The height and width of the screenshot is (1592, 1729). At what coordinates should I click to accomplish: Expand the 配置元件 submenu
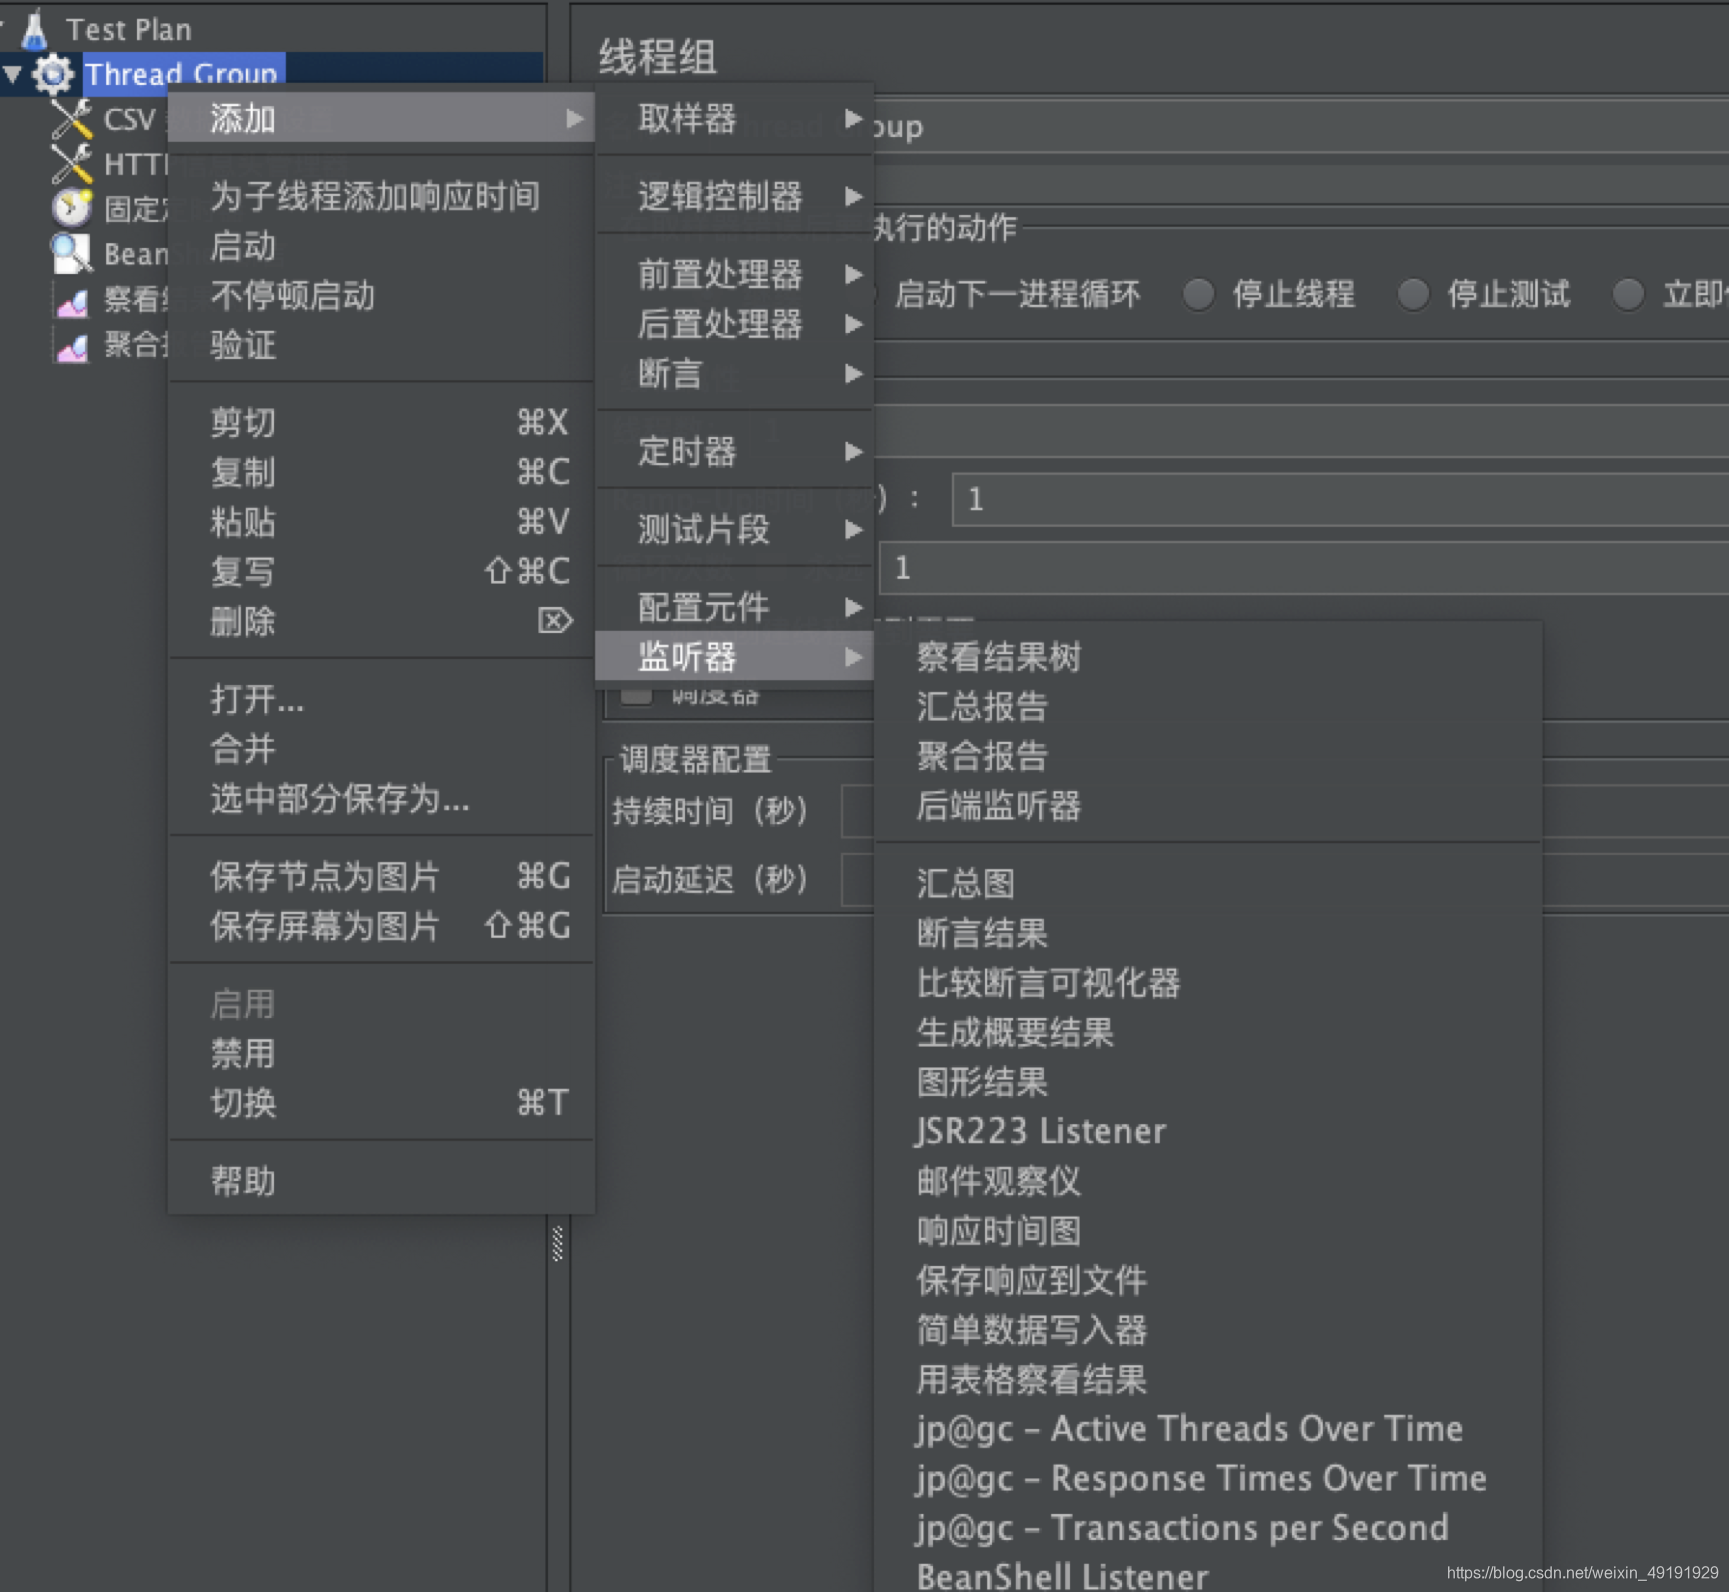(x=735, y=607)
